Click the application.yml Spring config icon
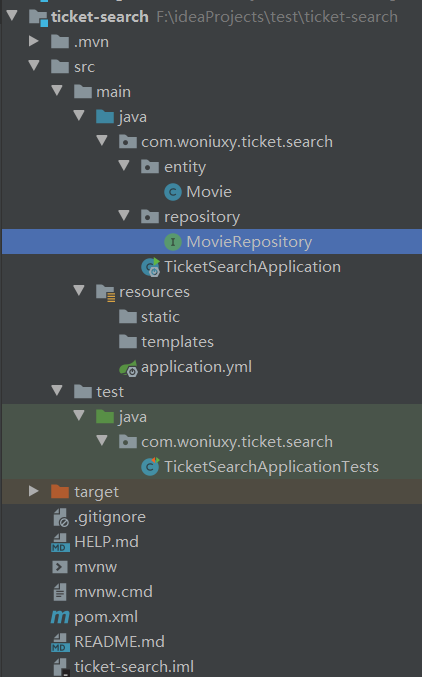 coord(128,368)
